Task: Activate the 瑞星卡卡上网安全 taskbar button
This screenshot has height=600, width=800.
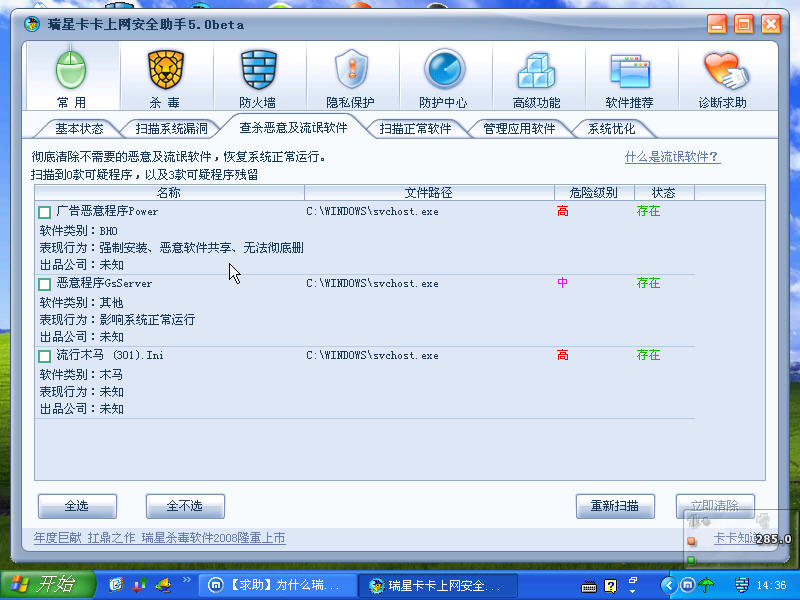Action: point(437,585)
